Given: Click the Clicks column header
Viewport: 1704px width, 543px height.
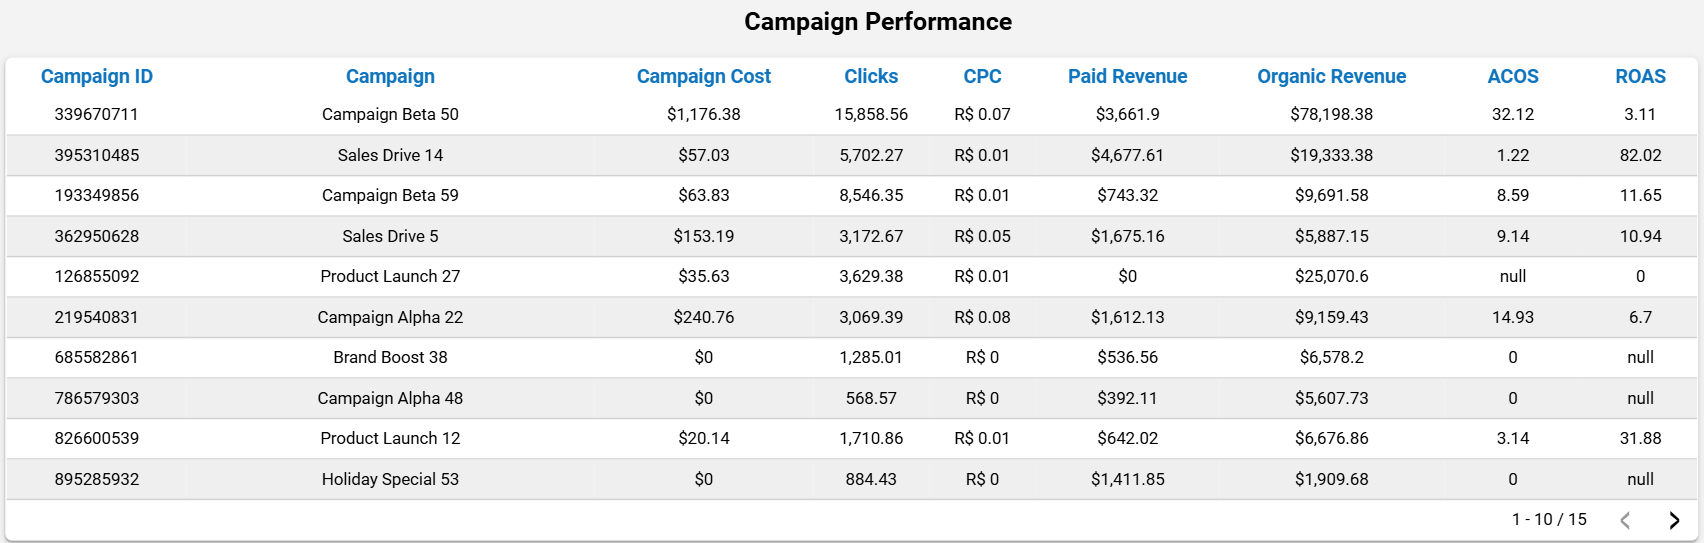Looking at the screenshot, I should [x=871, y=76].
